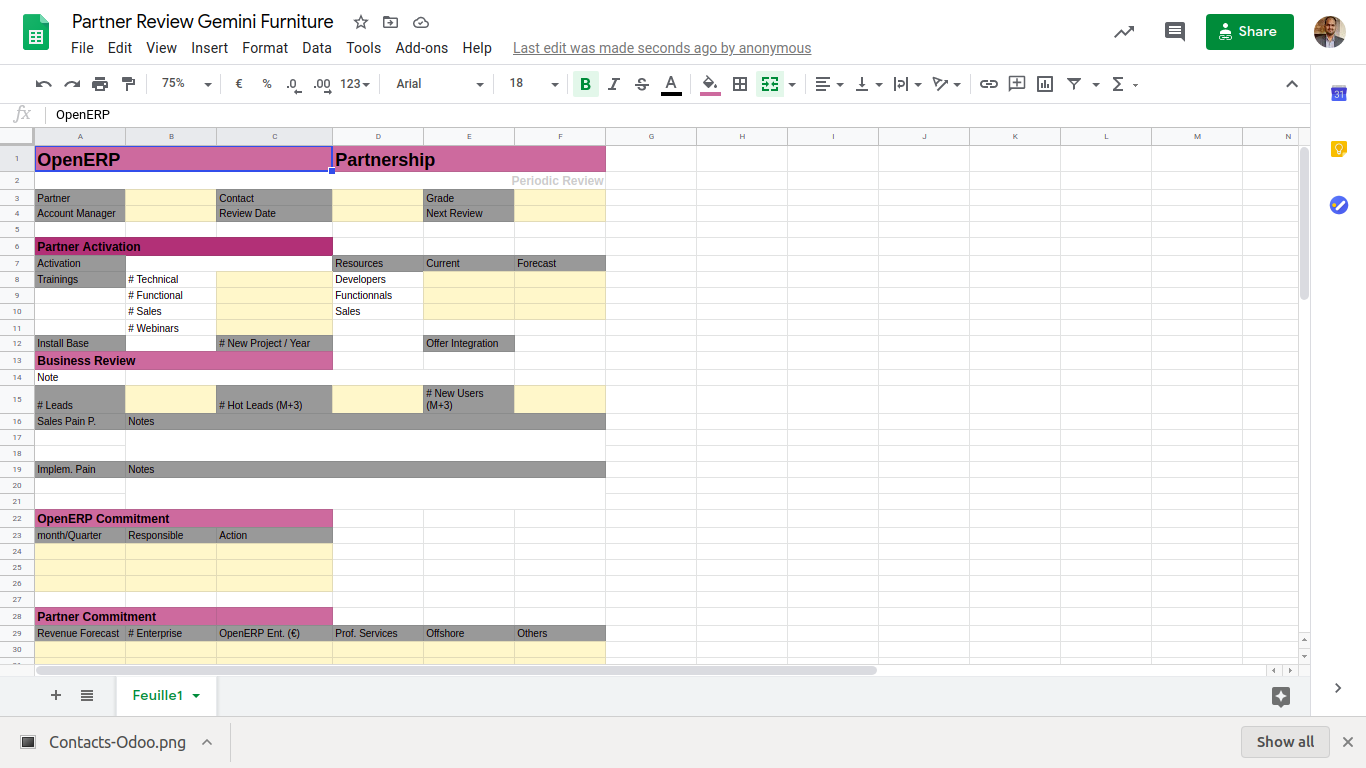Go to Sheets home via logo
1366x768 pixels.
[x=36, y=32]
